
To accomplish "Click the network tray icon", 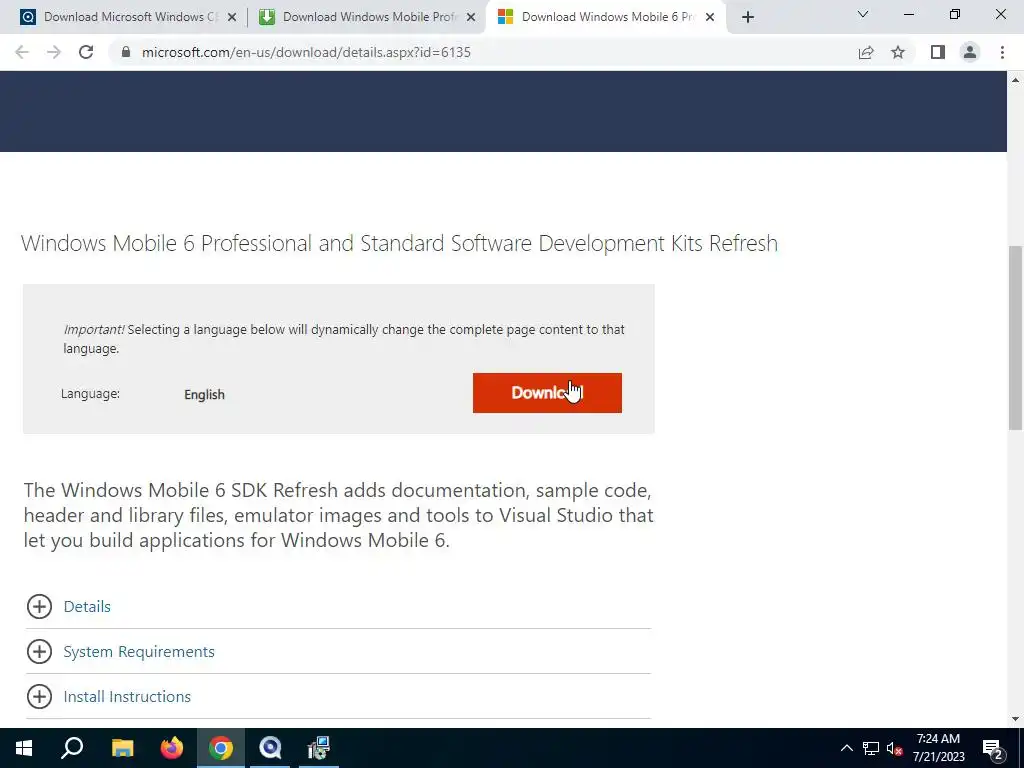I will pos(871,748).
